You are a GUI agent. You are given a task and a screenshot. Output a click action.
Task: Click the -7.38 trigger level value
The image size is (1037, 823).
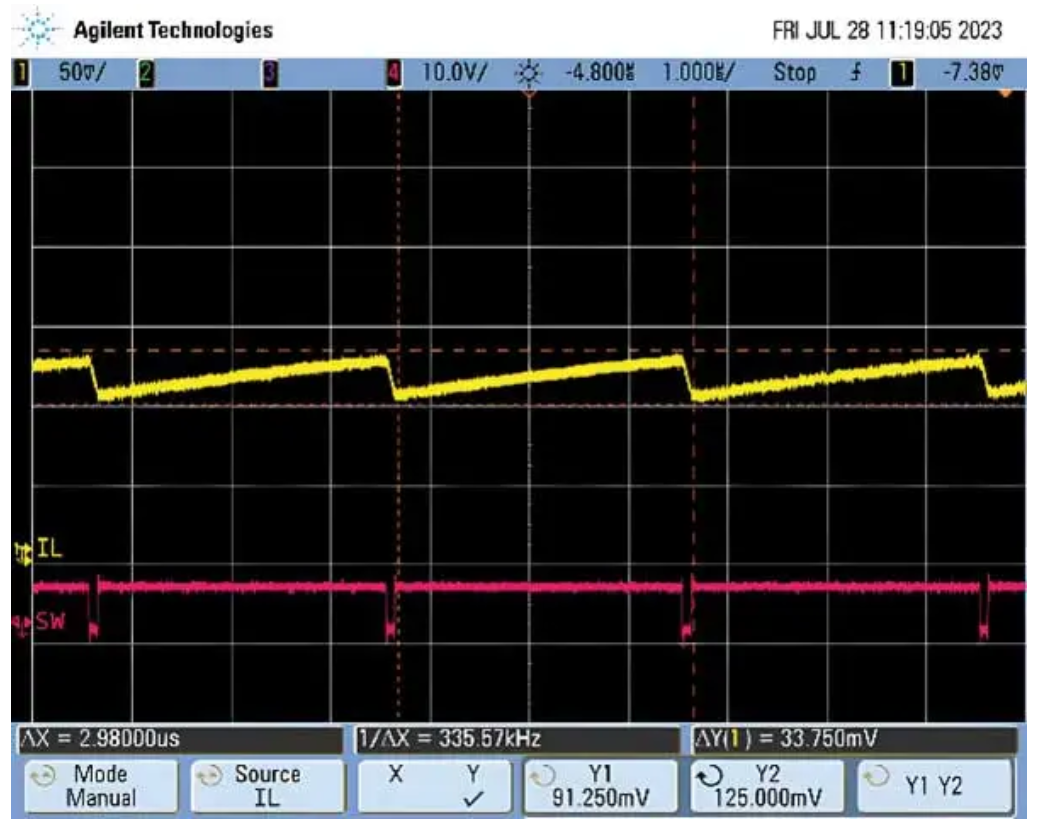click(x=972, y=72)
